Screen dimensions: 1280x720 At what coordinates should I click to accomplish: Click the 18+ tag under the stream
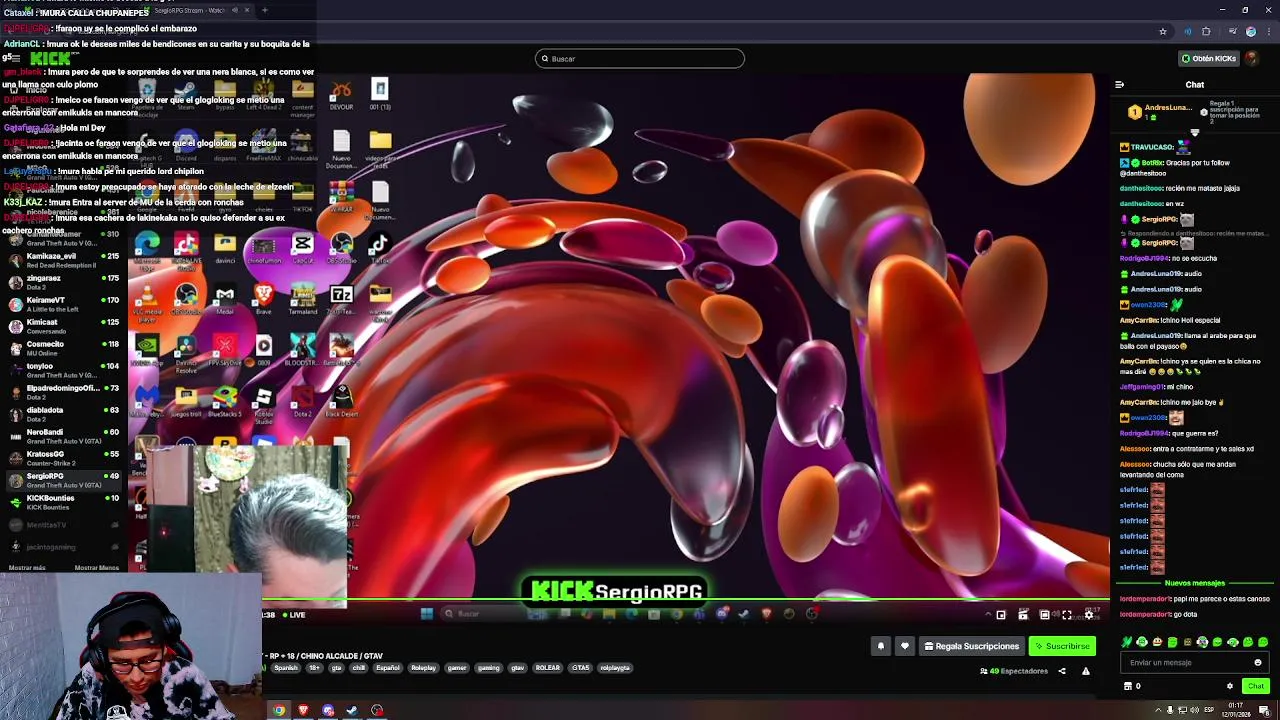[314, 668]
